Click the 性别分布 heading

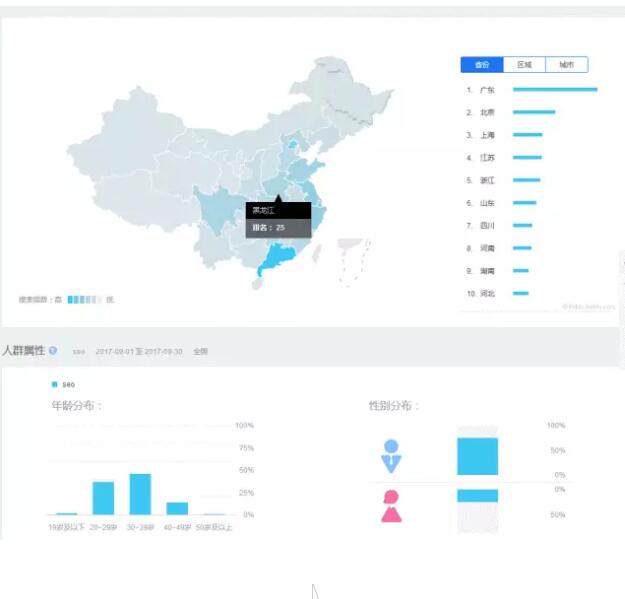click(x=394, y=406)
